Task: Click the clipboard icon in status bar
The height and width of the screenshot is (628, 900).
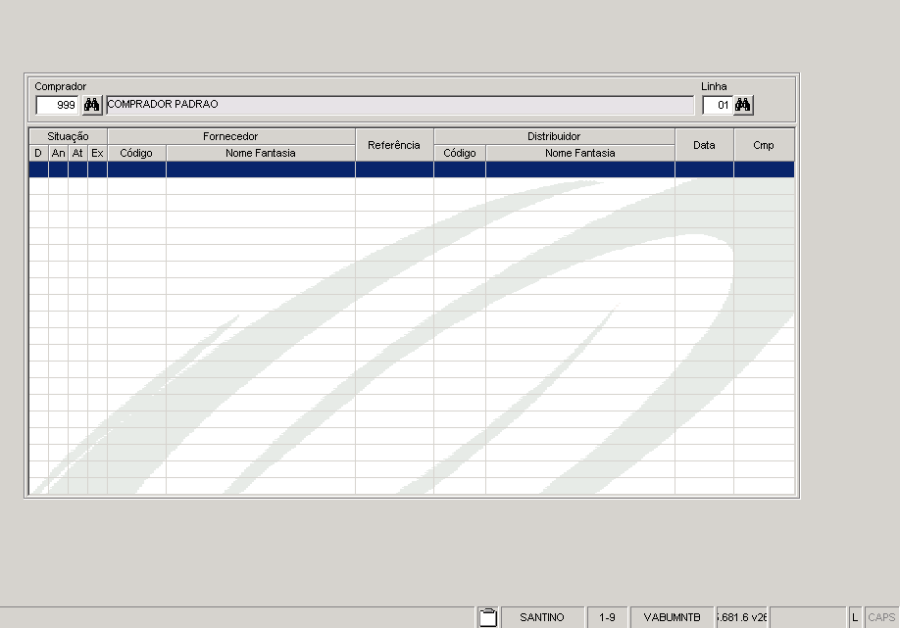Action: 487,617
